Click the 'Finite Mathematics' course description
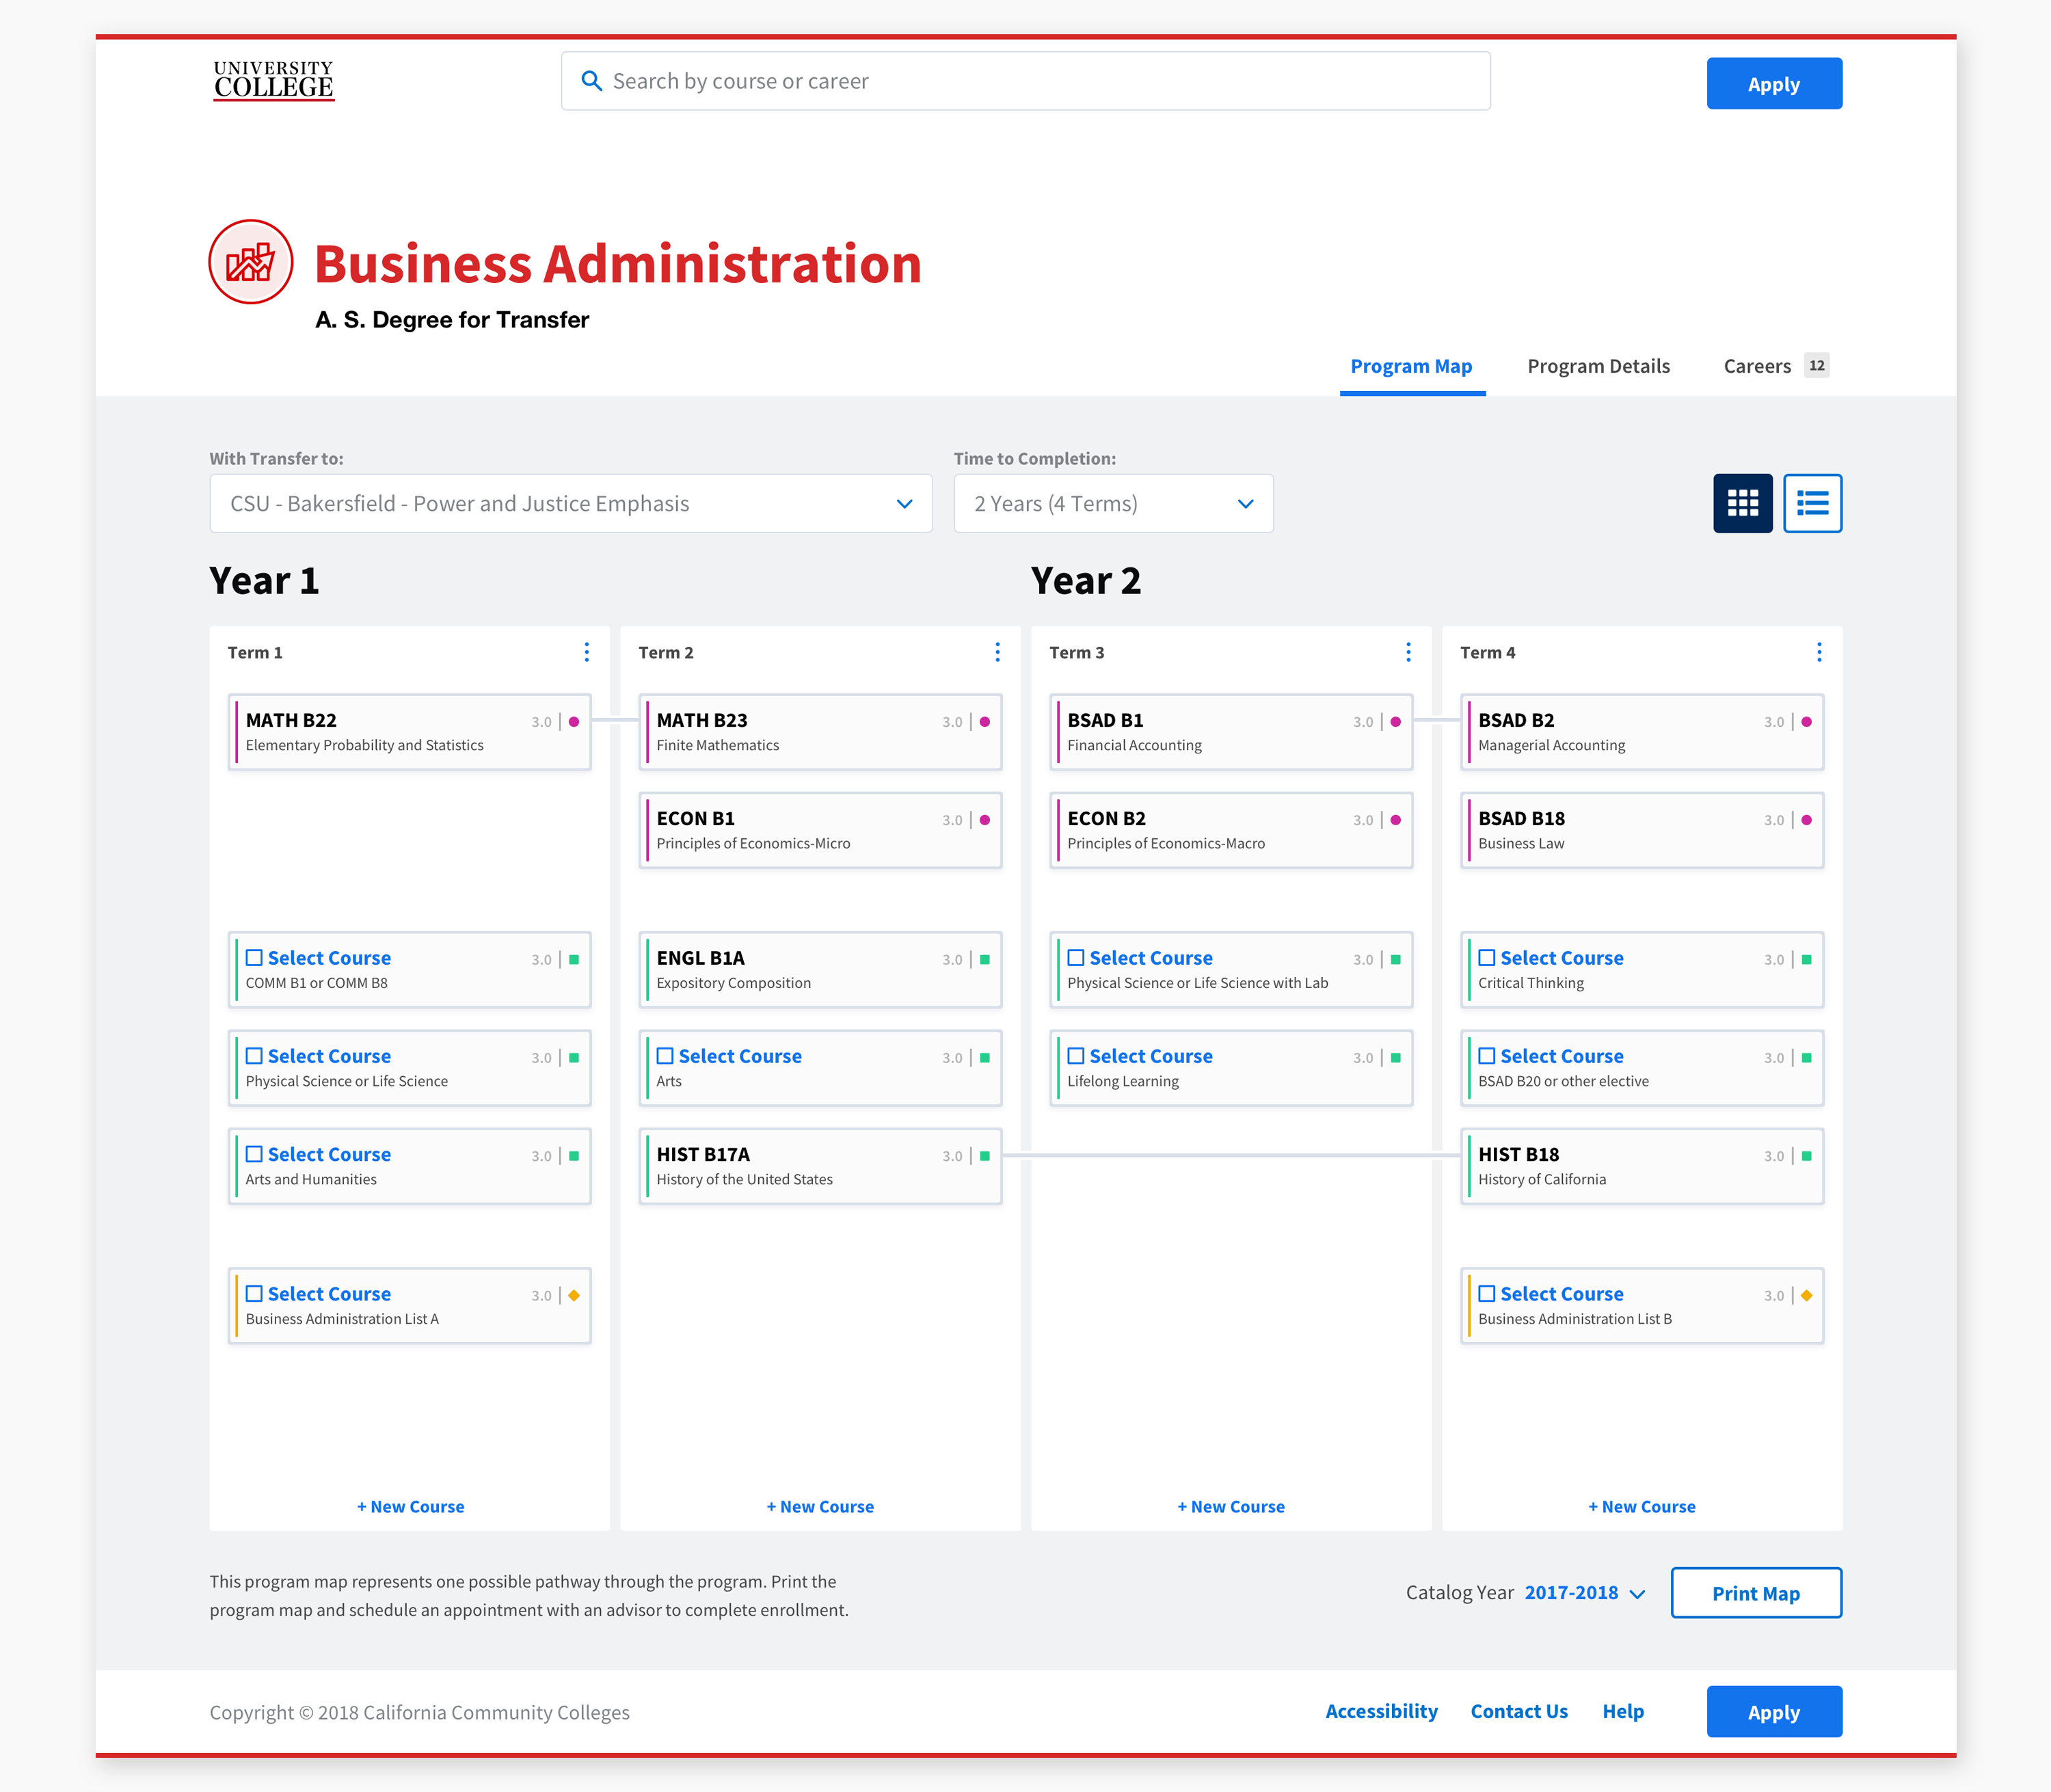This screenshot has height=1792, width=2051. click(718, 745)
